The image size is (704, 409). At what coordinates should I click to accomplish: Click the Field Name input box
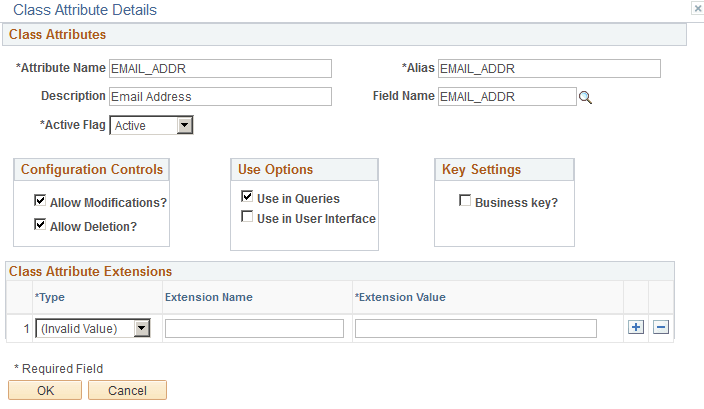click(x=507, y=97)
